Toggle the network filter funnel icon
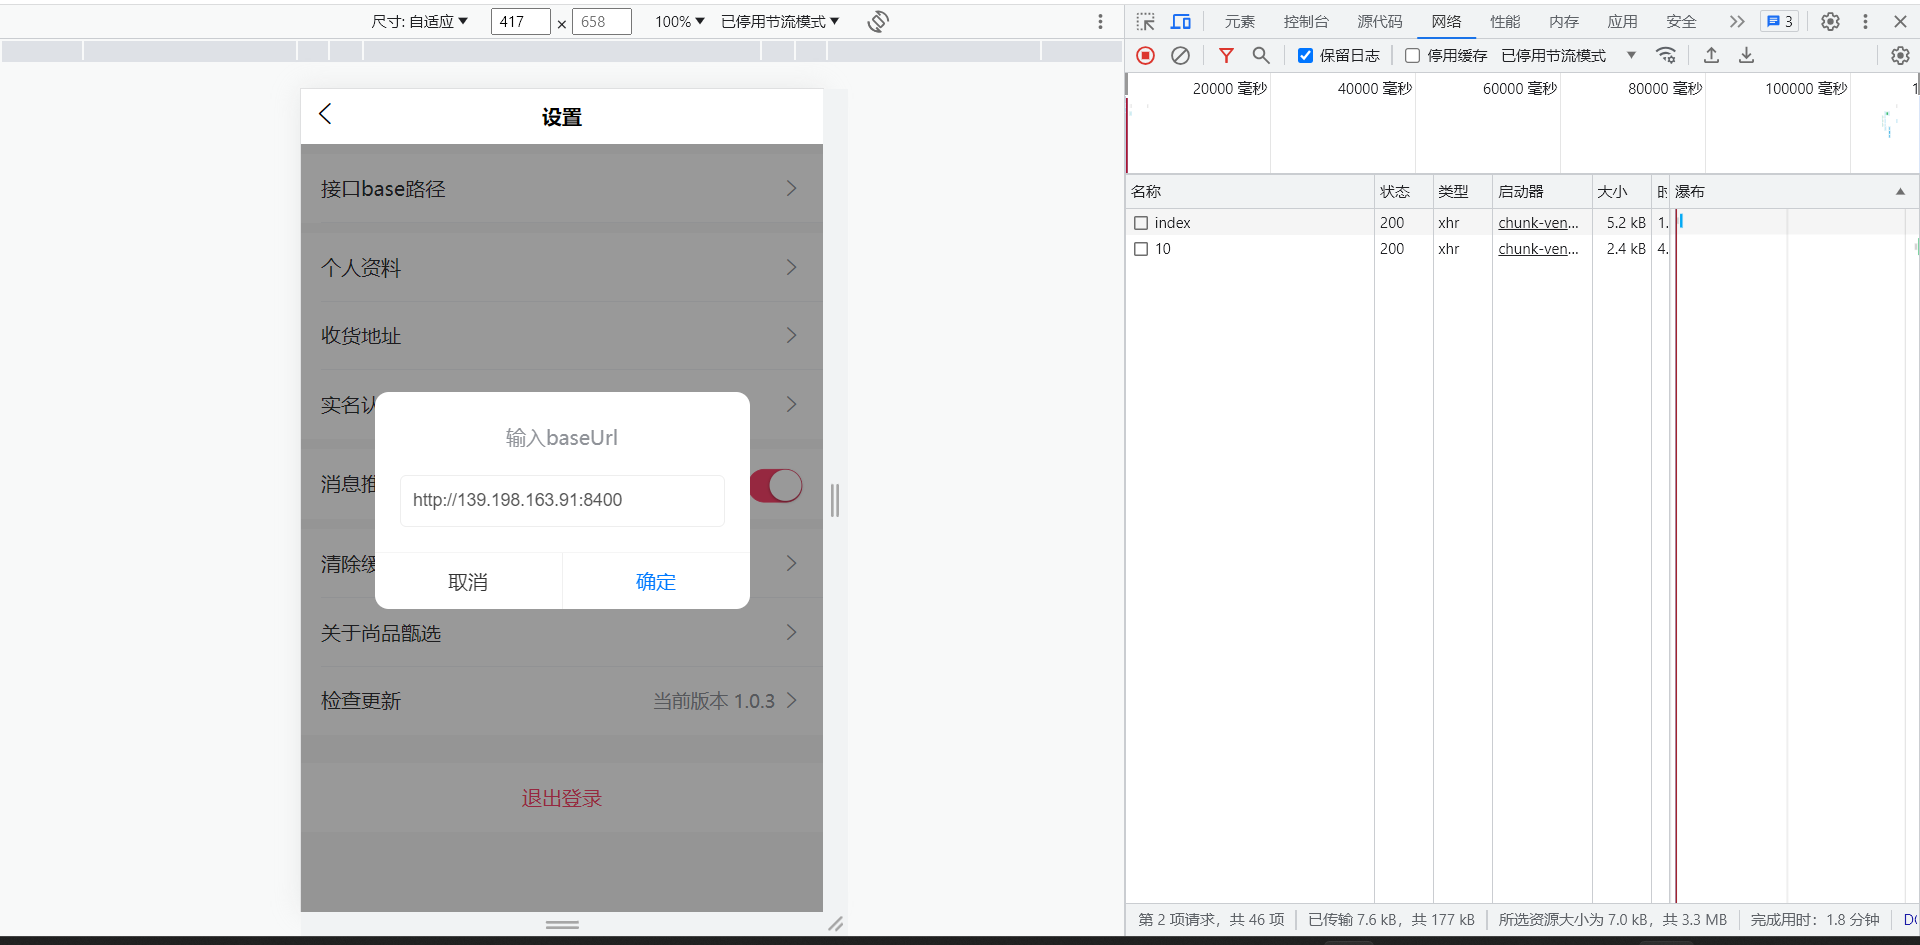 tap(1226, 56)
